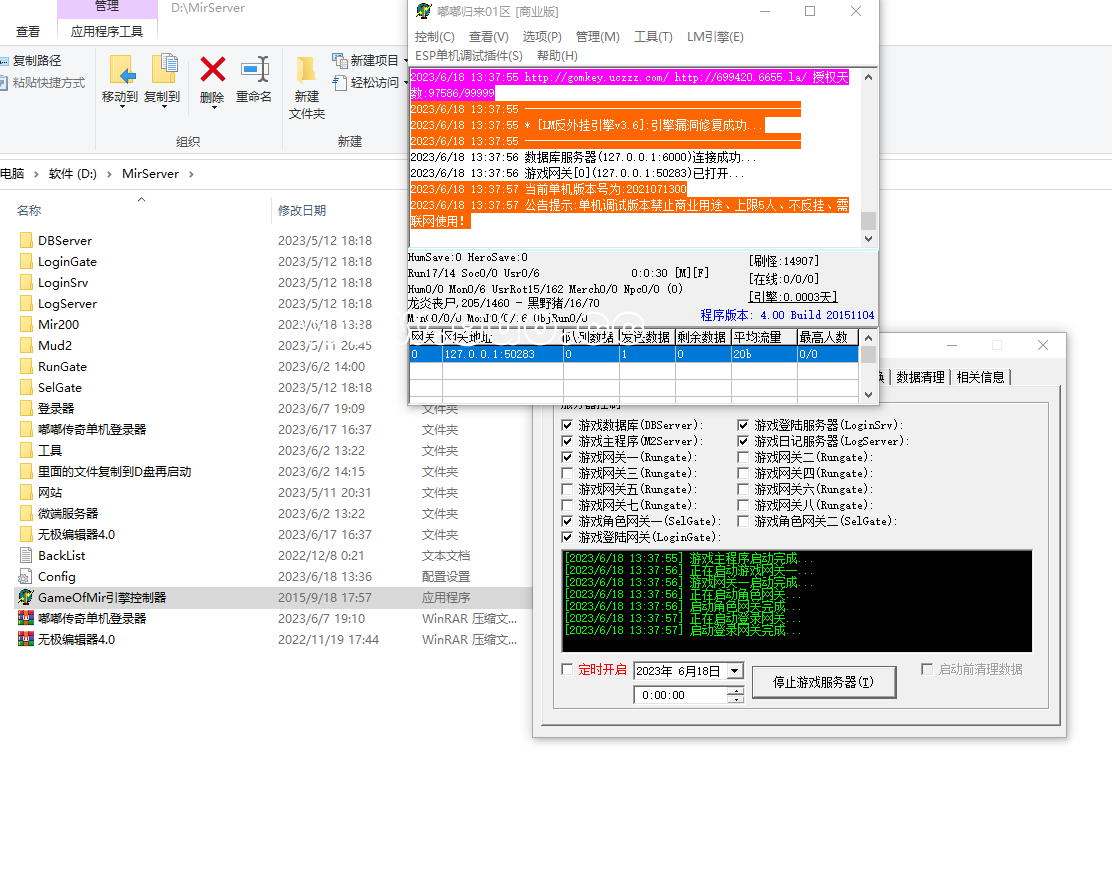Select the 工具 folder icon
Viewport: 1112px width, 883px height.
pyautogui.click(x=26, y=450)
